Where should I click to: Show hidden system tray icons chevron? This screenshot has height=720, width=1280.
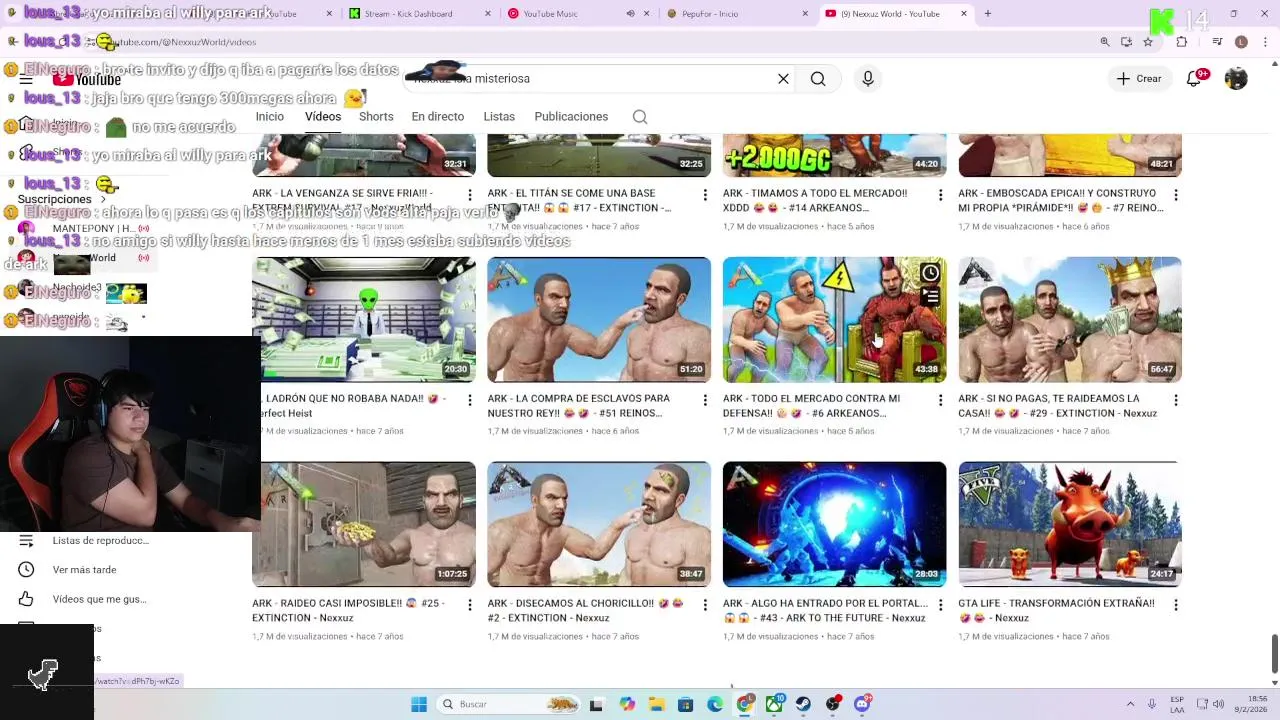(x=1130, y=704)
